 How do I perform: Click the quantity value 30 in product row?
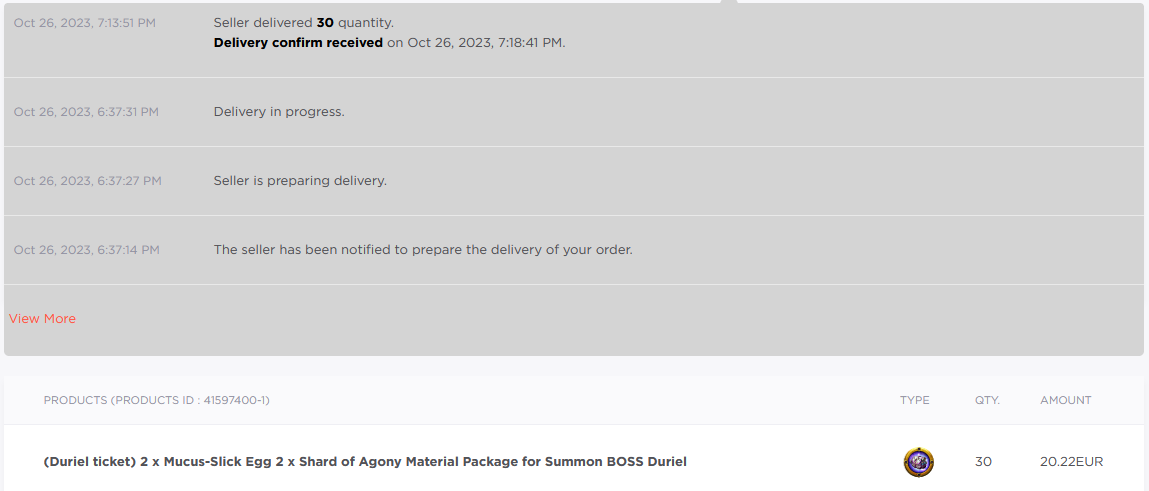click(983, 462)
